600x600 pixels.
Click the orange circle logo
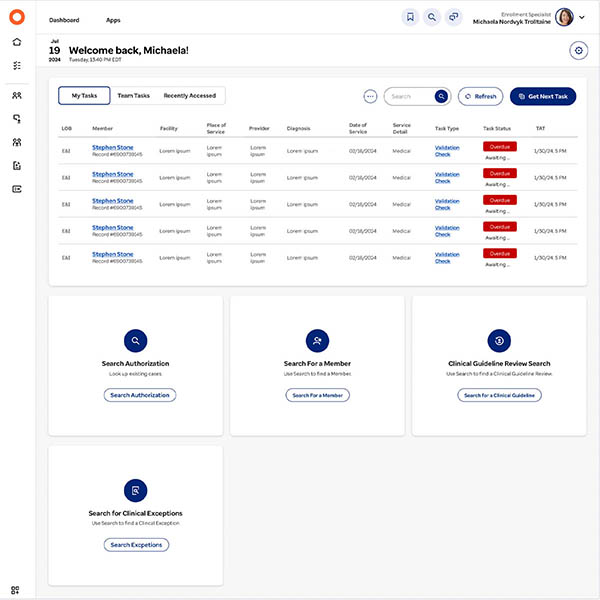(17, 17)
